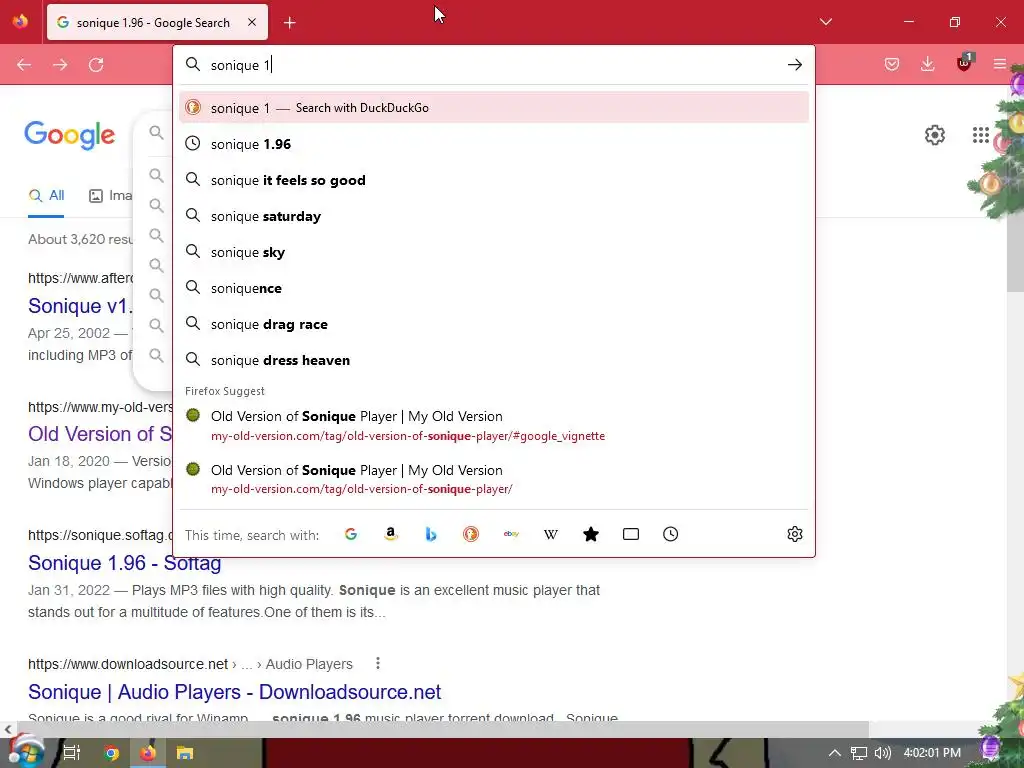Open the Downloads panel icon
Screen dimensions: 1024x768
click(x=927, y=64)
